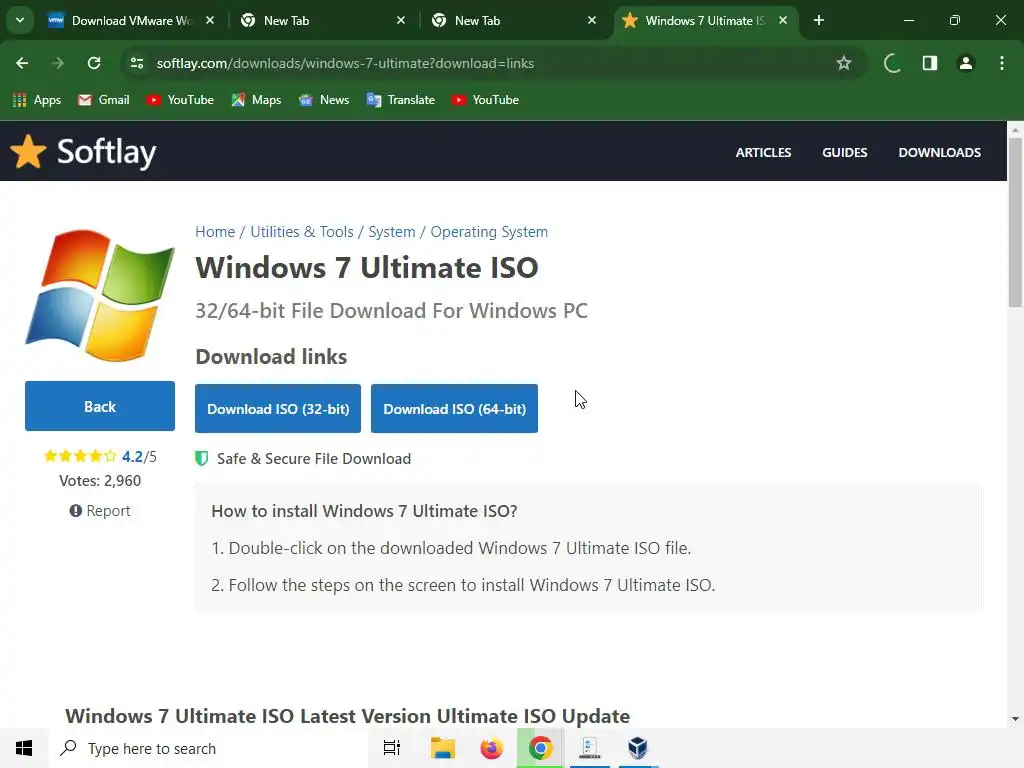Select the Windows 7 Ultimate tab
This screenshot has width=1024, height=768.
705,20
